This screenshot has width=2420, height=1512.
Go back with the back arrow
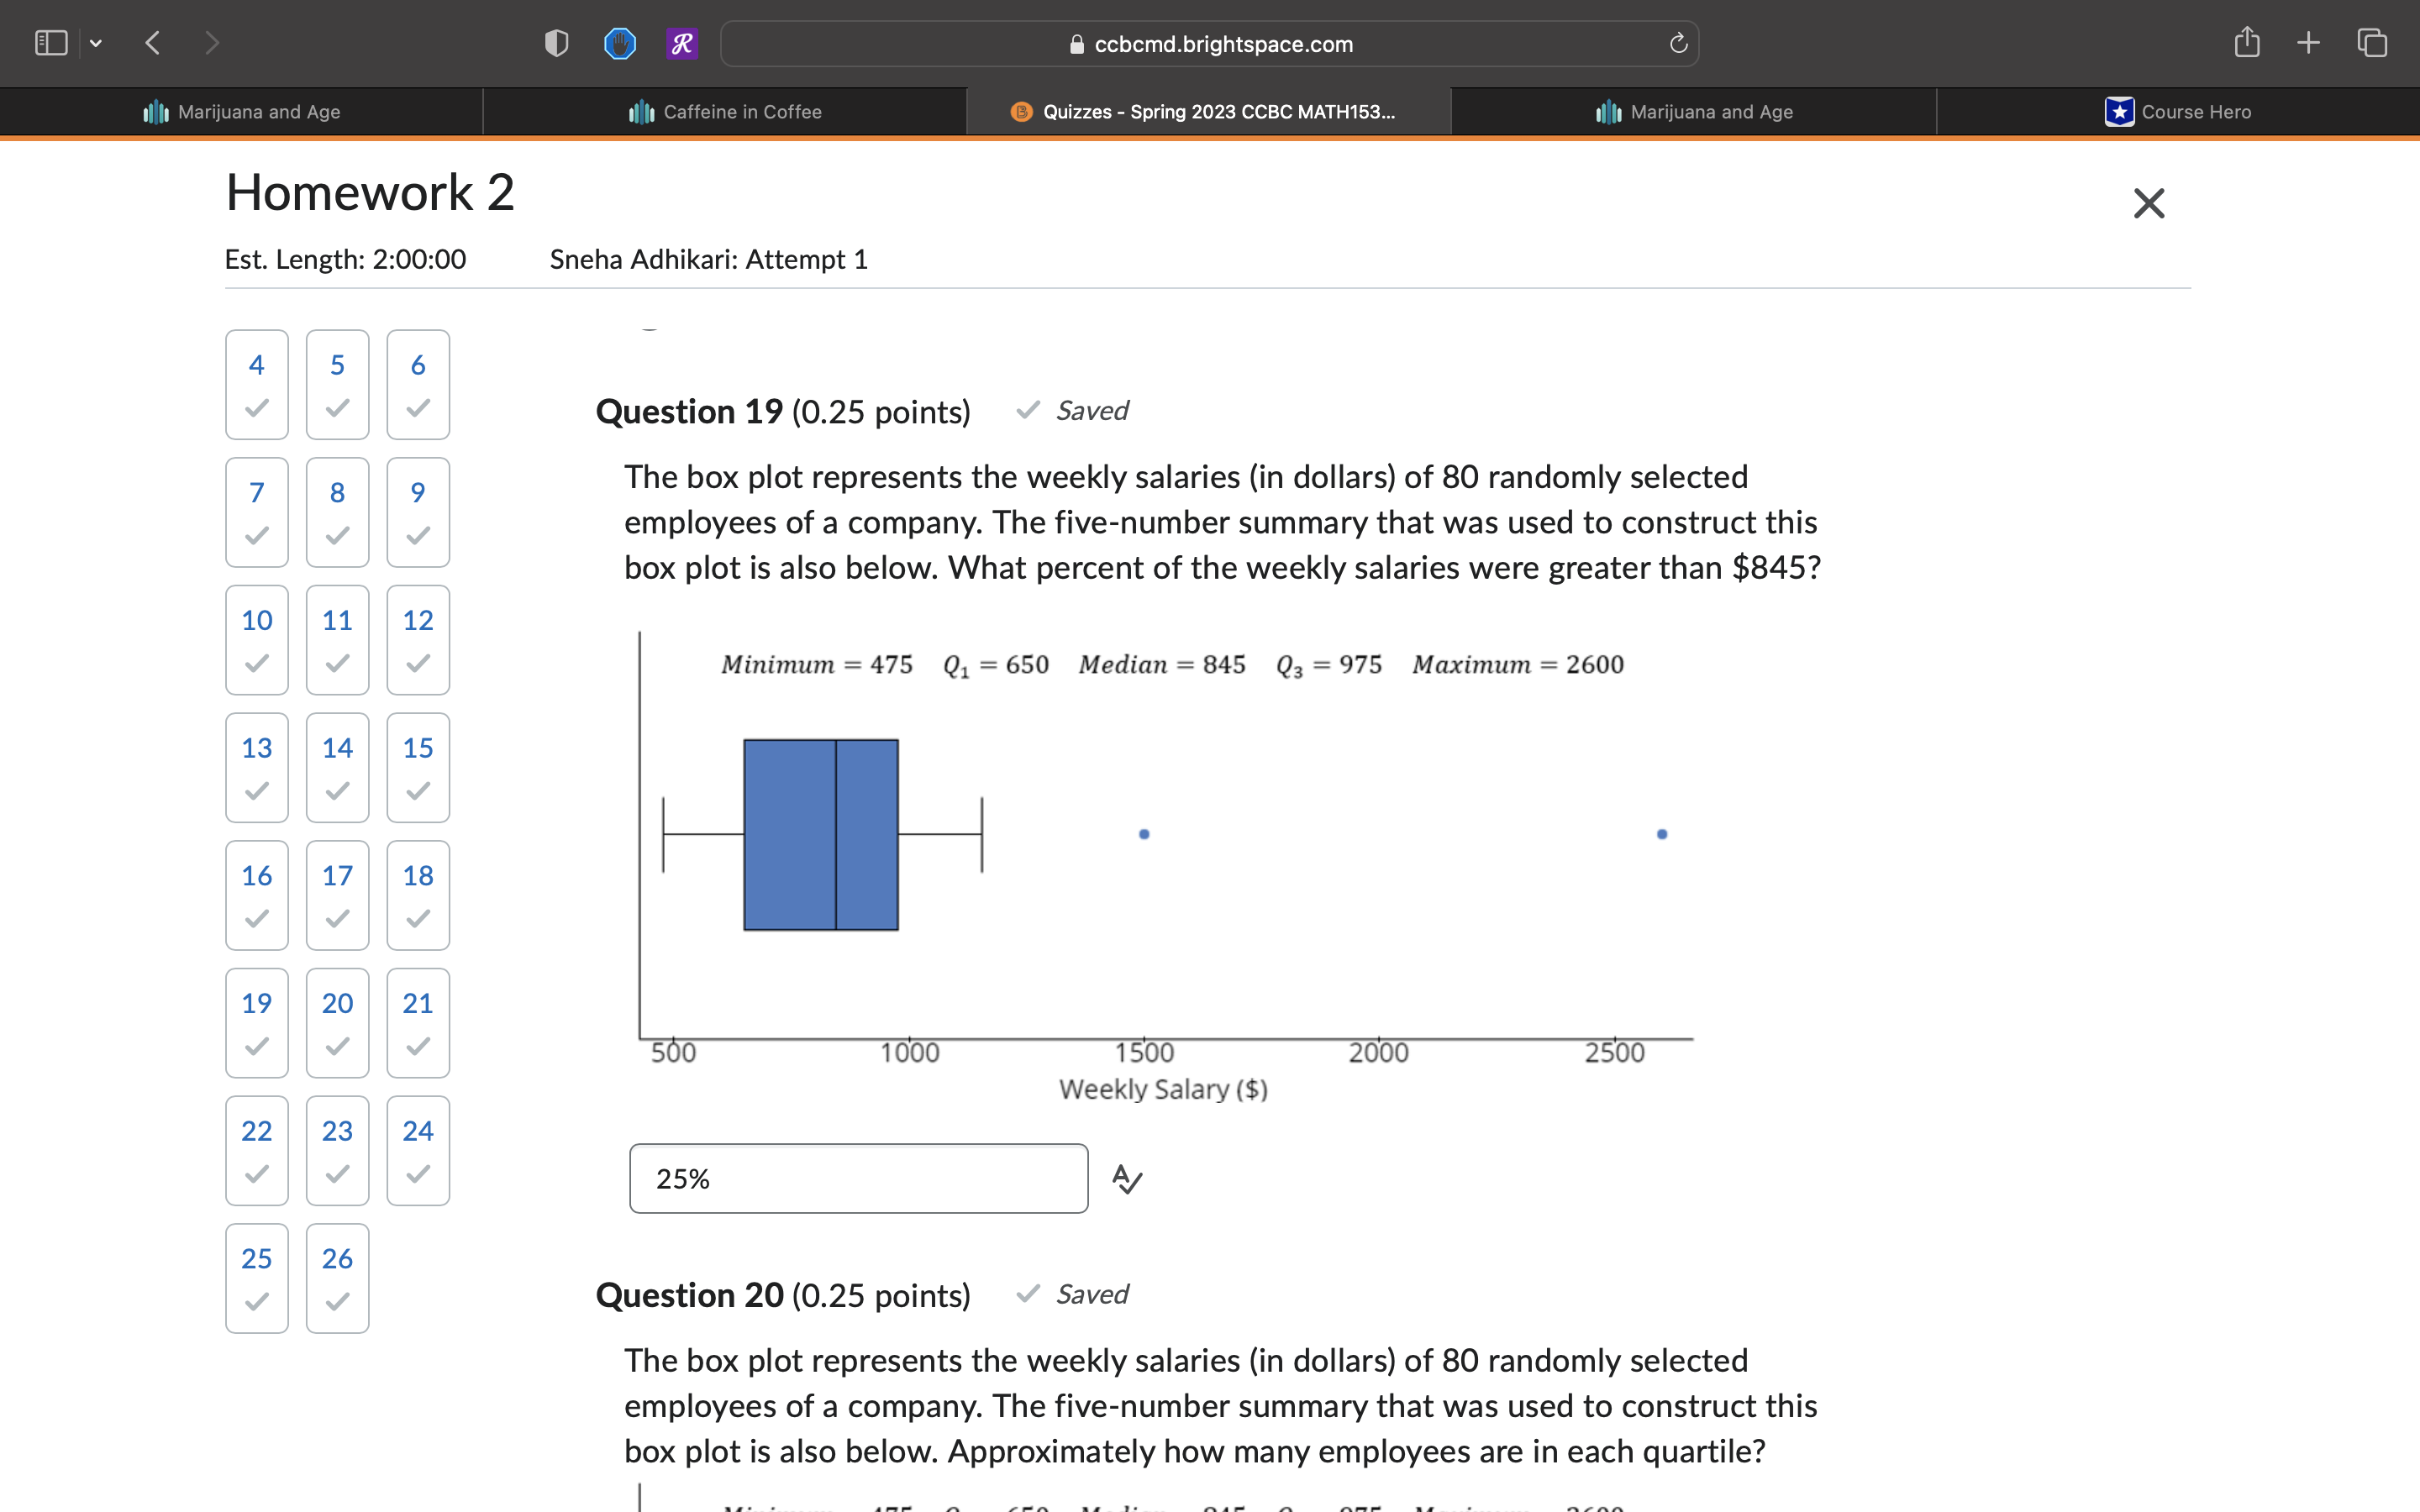pos(153,43)
